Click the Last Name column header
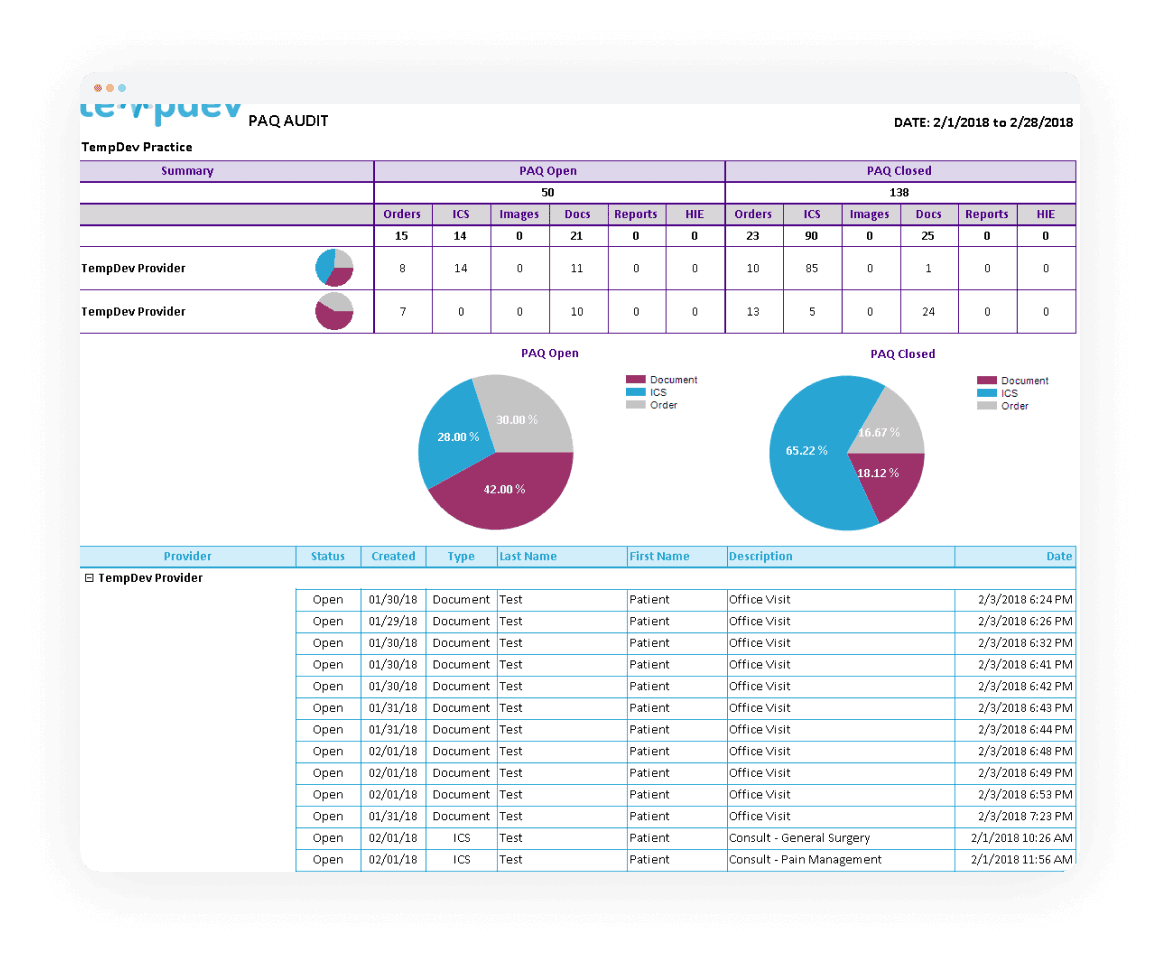The height and width of the screenshot is (960, 1160). (x=562, y=556)
